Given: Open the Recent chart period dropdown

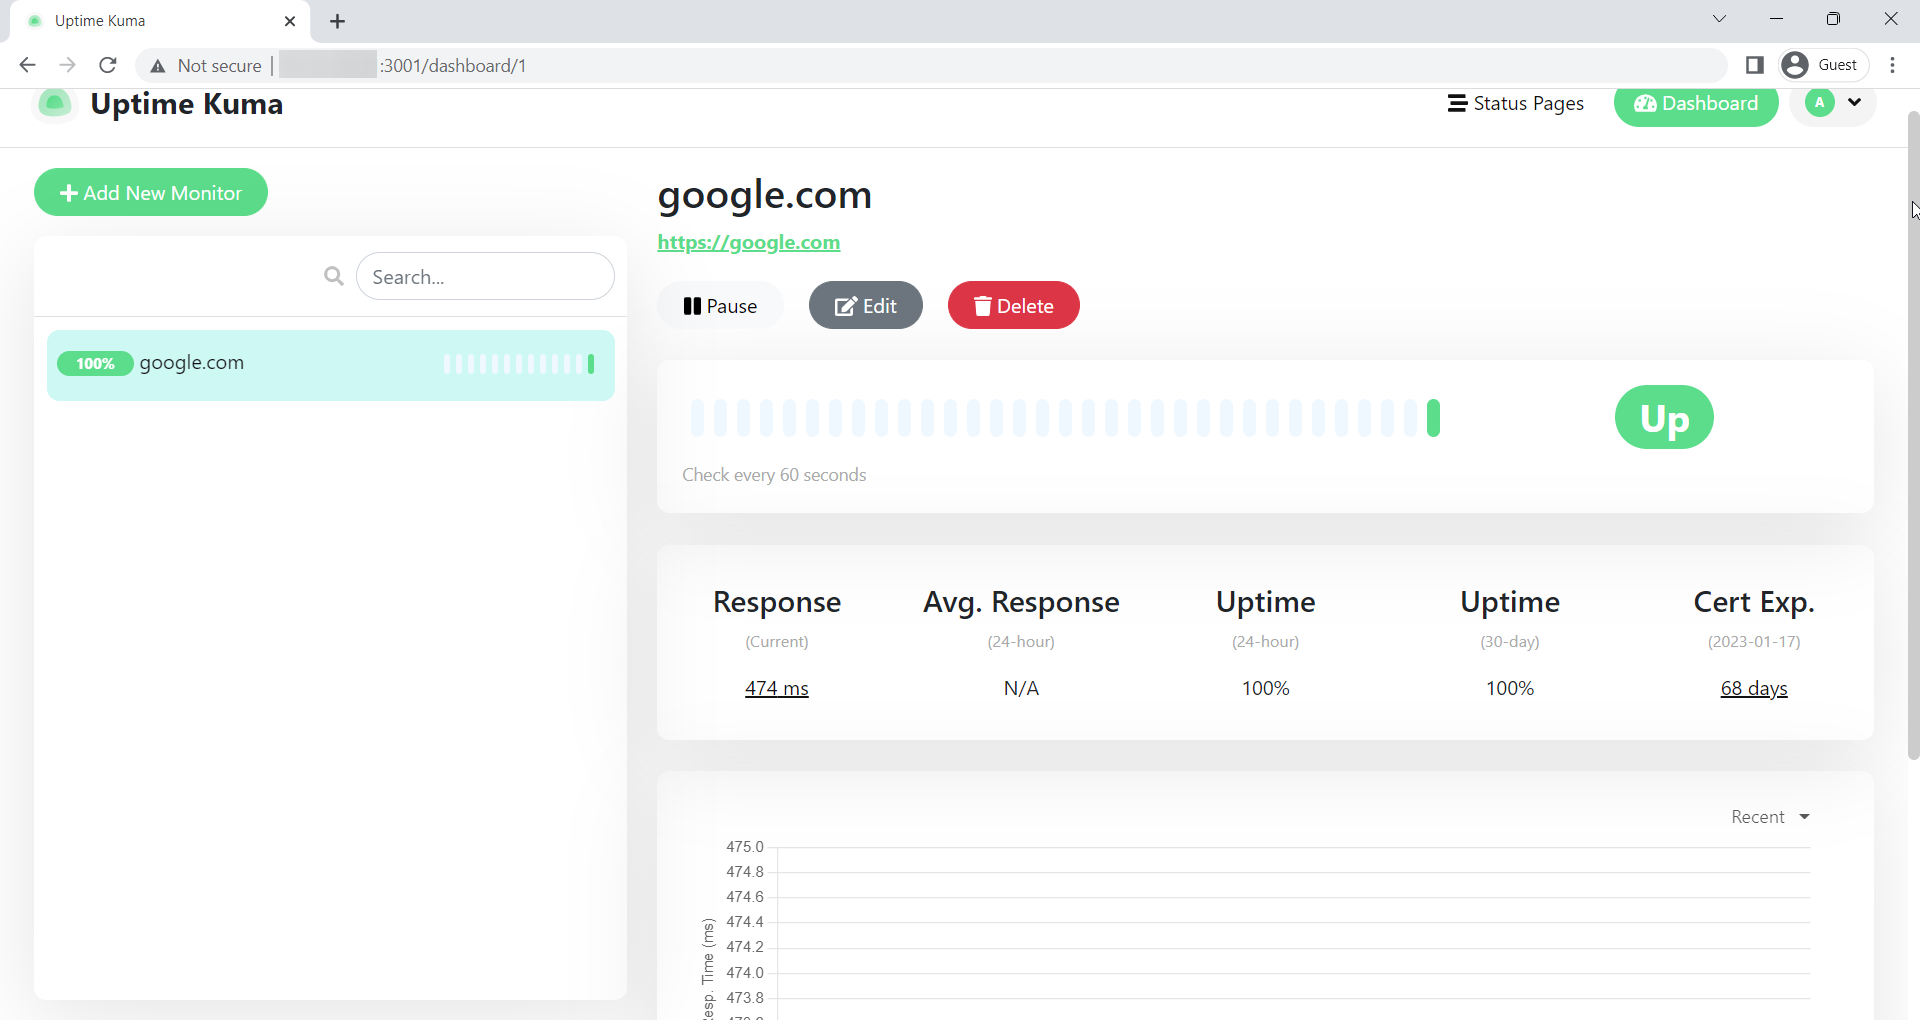Looking at the screenshot, I should (1770, 817).
